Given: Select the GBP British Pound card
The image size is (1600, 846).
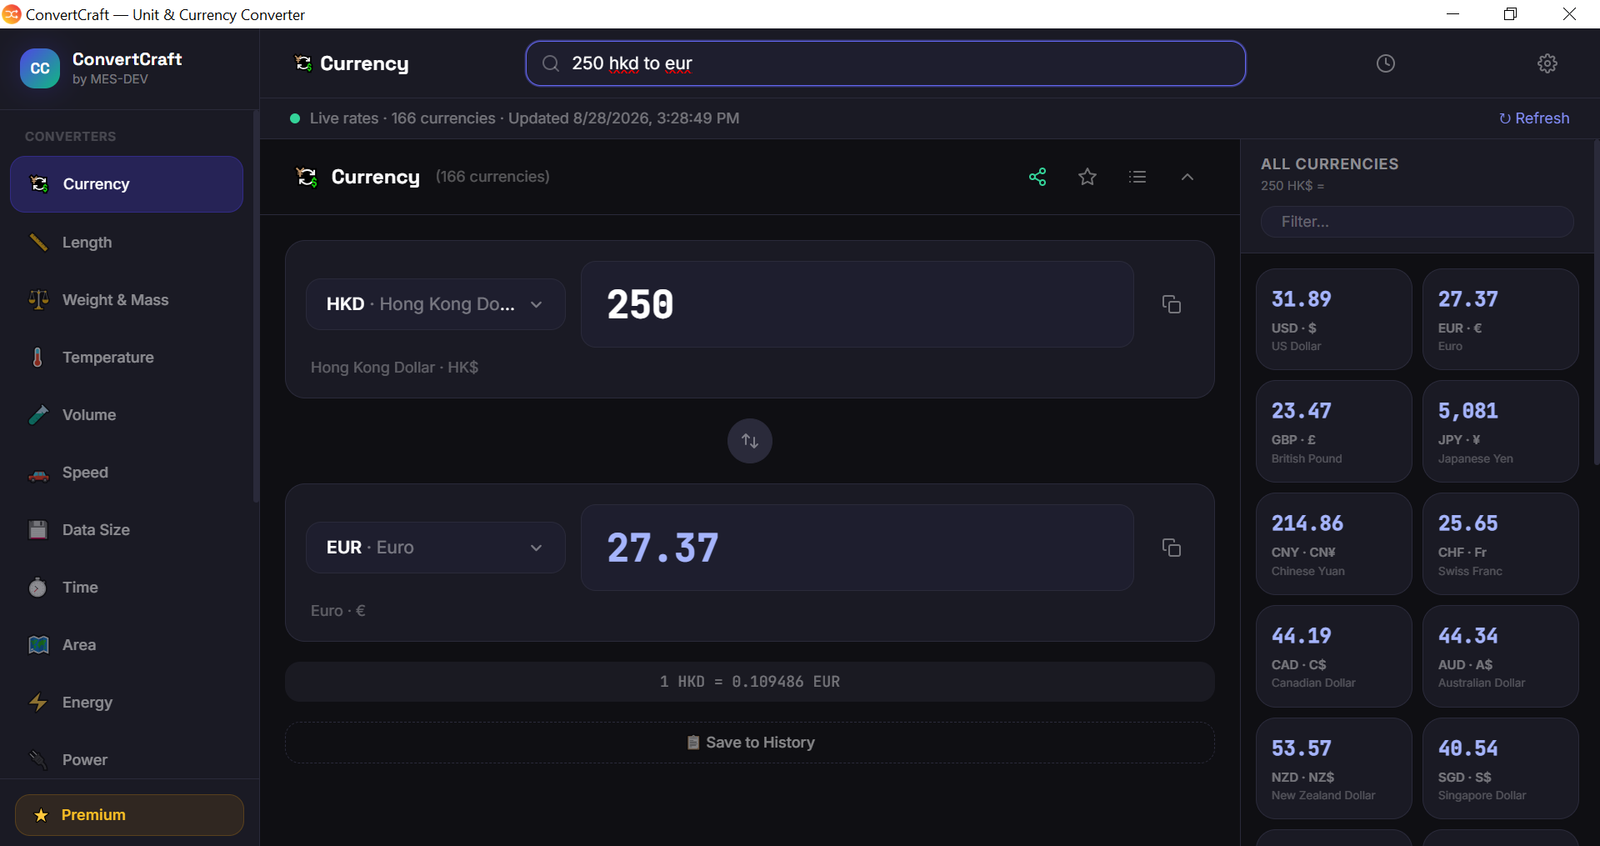Looking at the screenshot, I should pyautogui.click(x=1334, y=431).
